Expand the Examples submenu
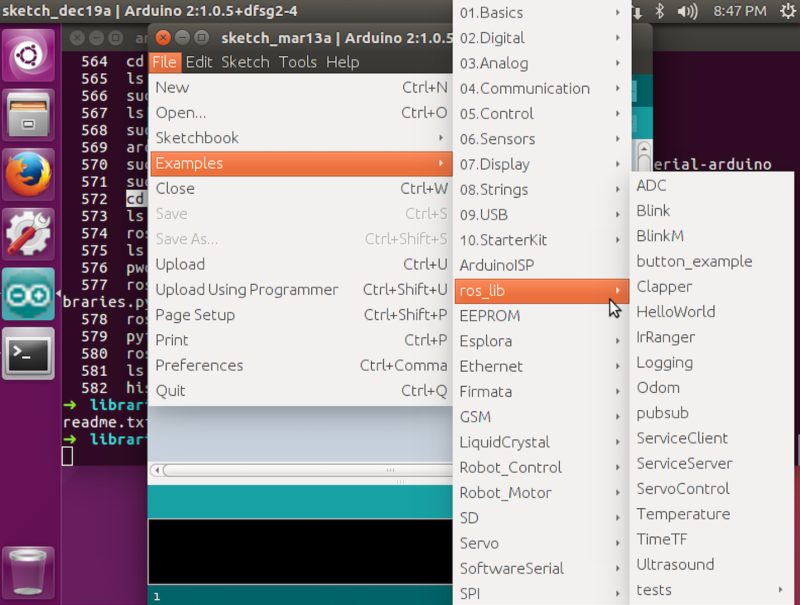 coord(301,163)
